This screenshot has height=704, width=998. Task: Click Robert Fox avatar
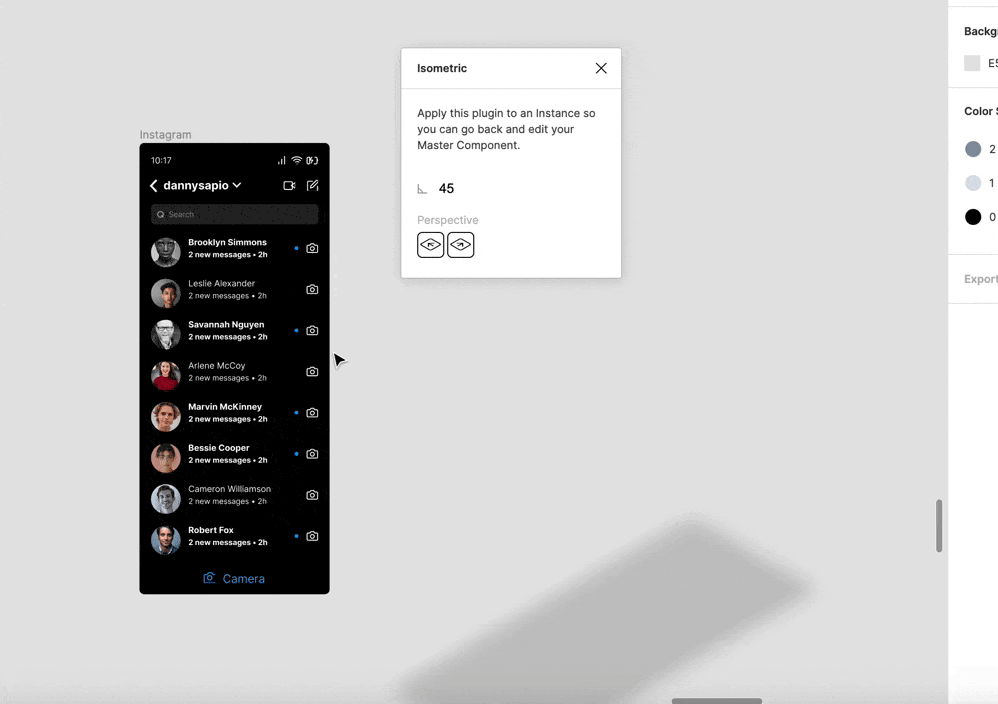[x=165, y=540]
